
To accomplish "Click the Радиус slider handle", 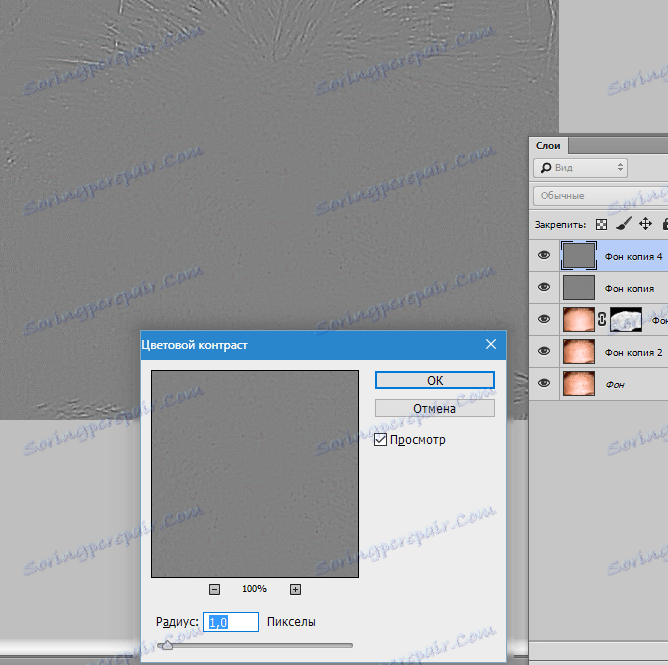I will [x=167, y=645].
